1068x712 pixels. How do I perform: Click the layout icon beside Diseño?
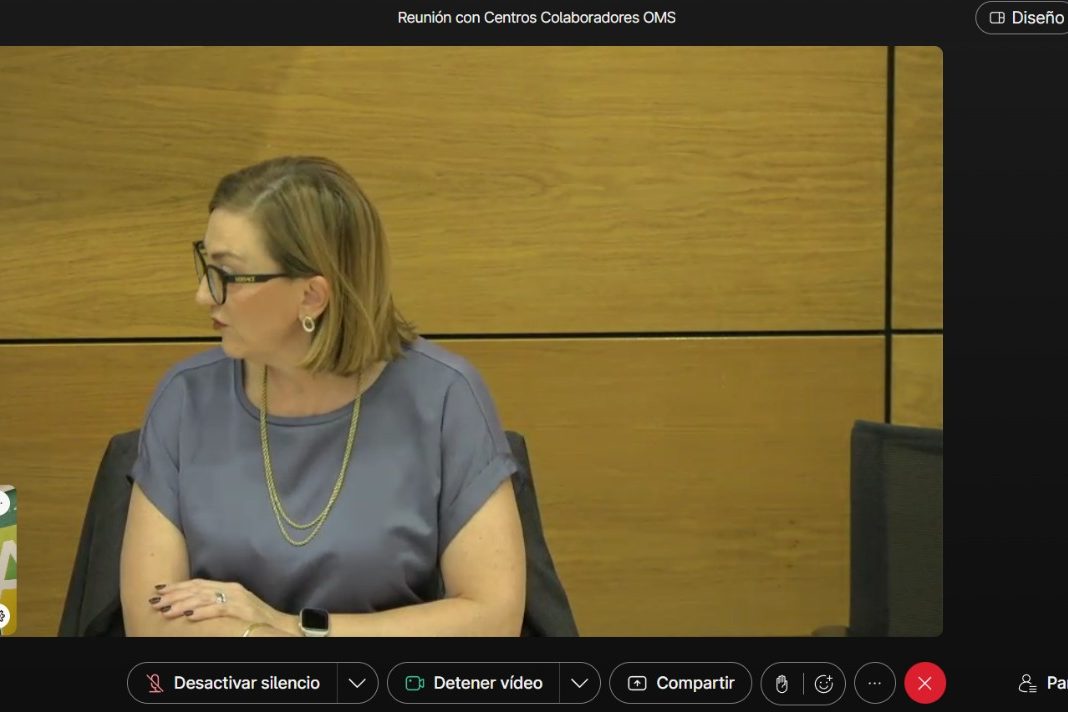997,18
